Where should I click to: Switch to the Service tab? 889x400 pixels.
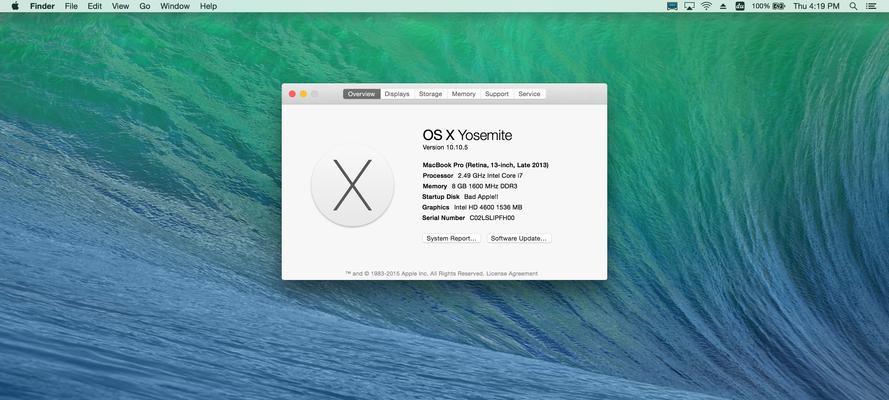click(530, 94)
